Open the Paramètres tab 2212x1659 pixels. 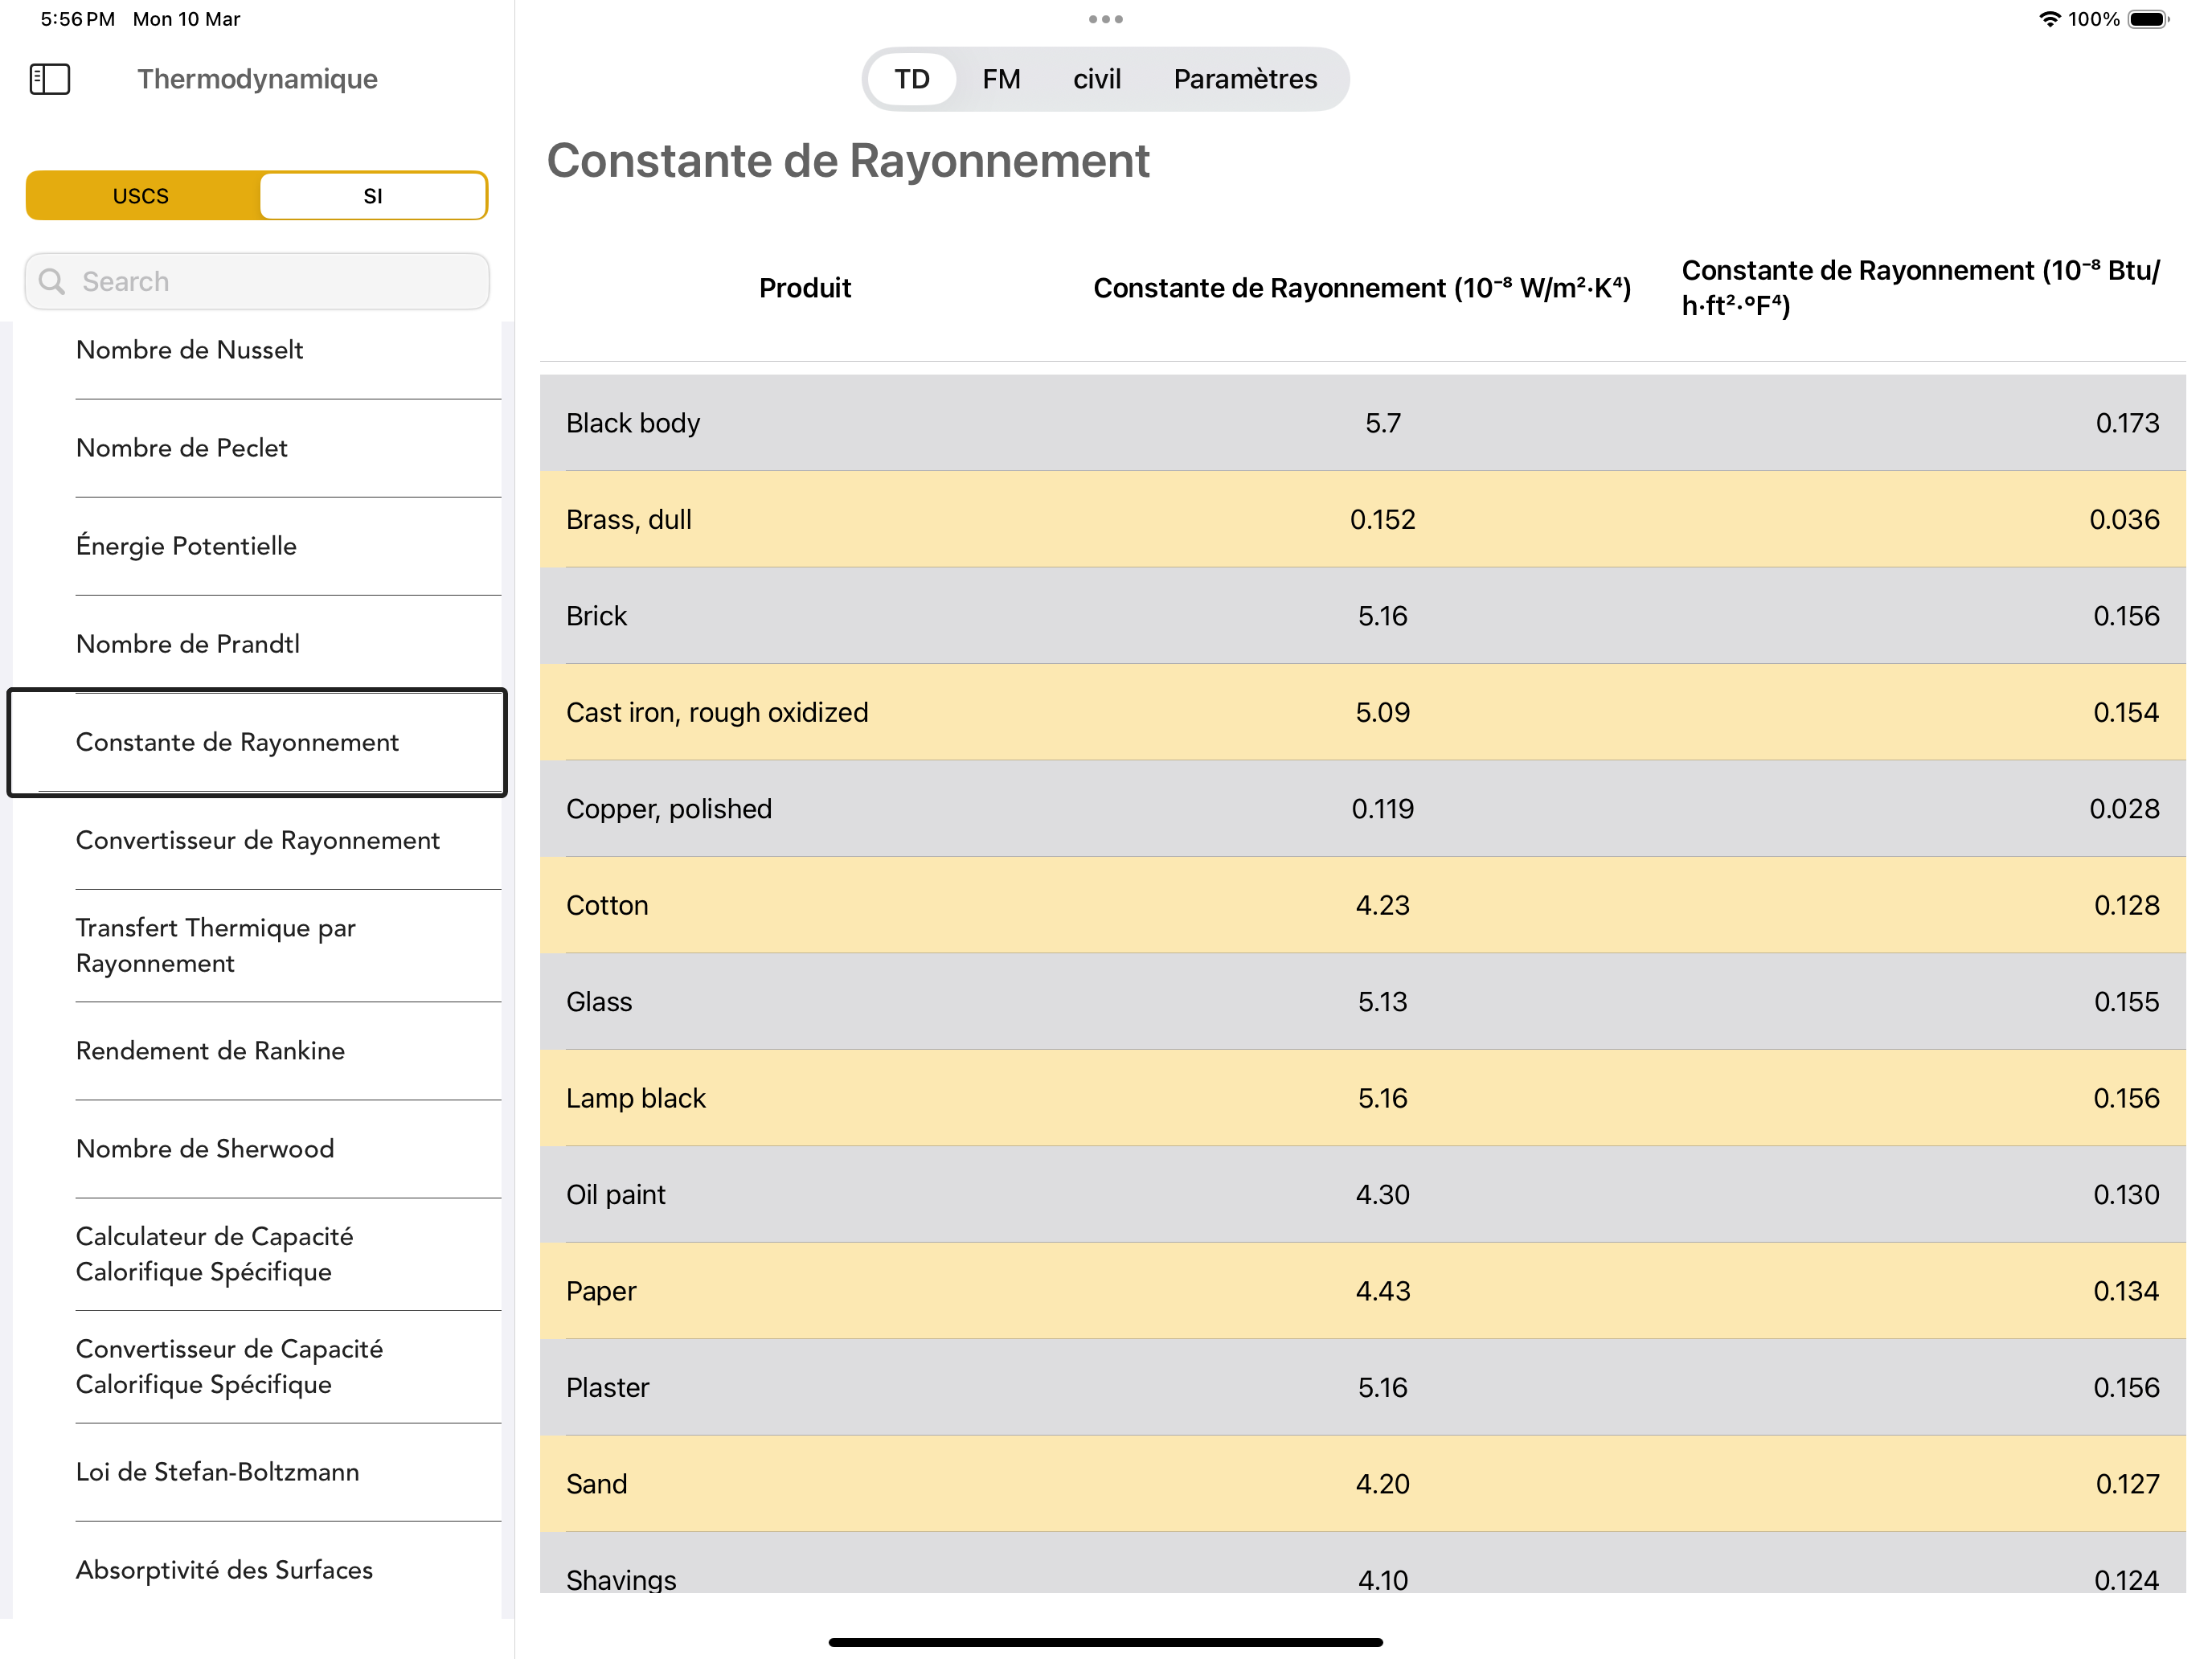pyautogui.click(x=1245, y=79)
